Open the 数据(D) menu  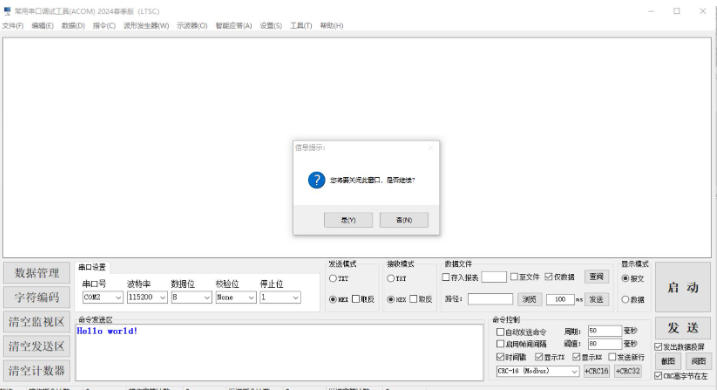[73, 26]
